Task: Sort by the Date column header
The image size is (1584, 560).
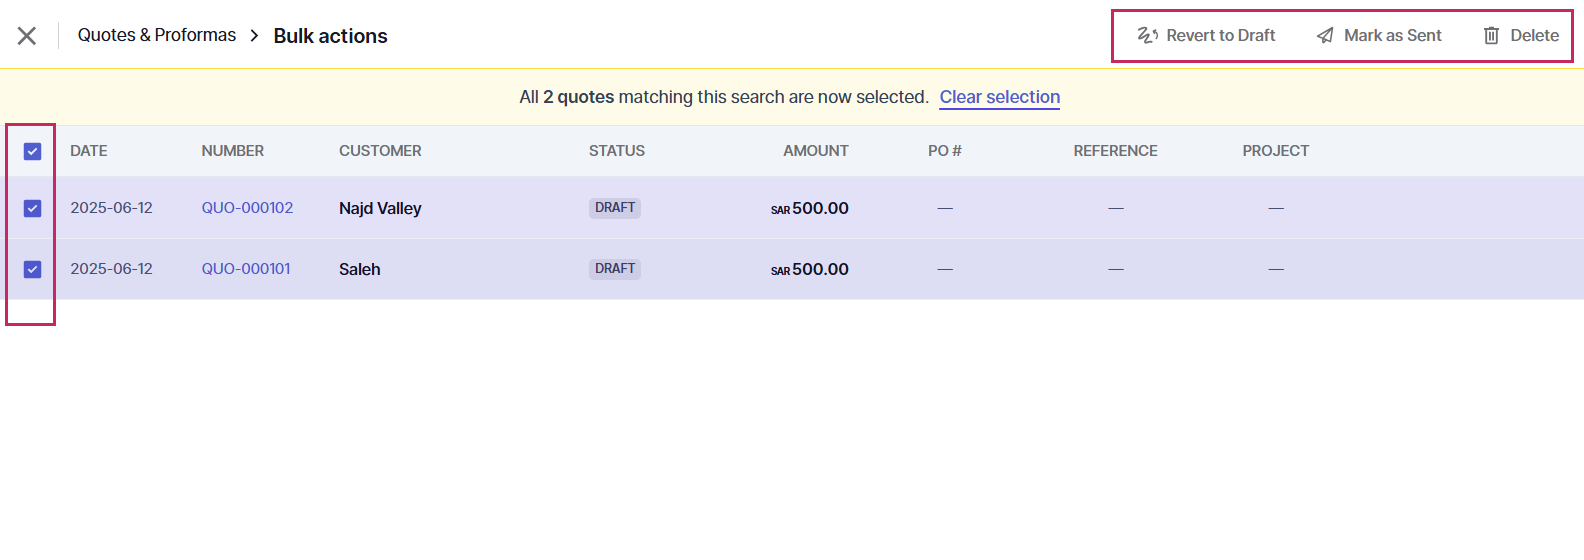Action: click(x=89, y=151)
